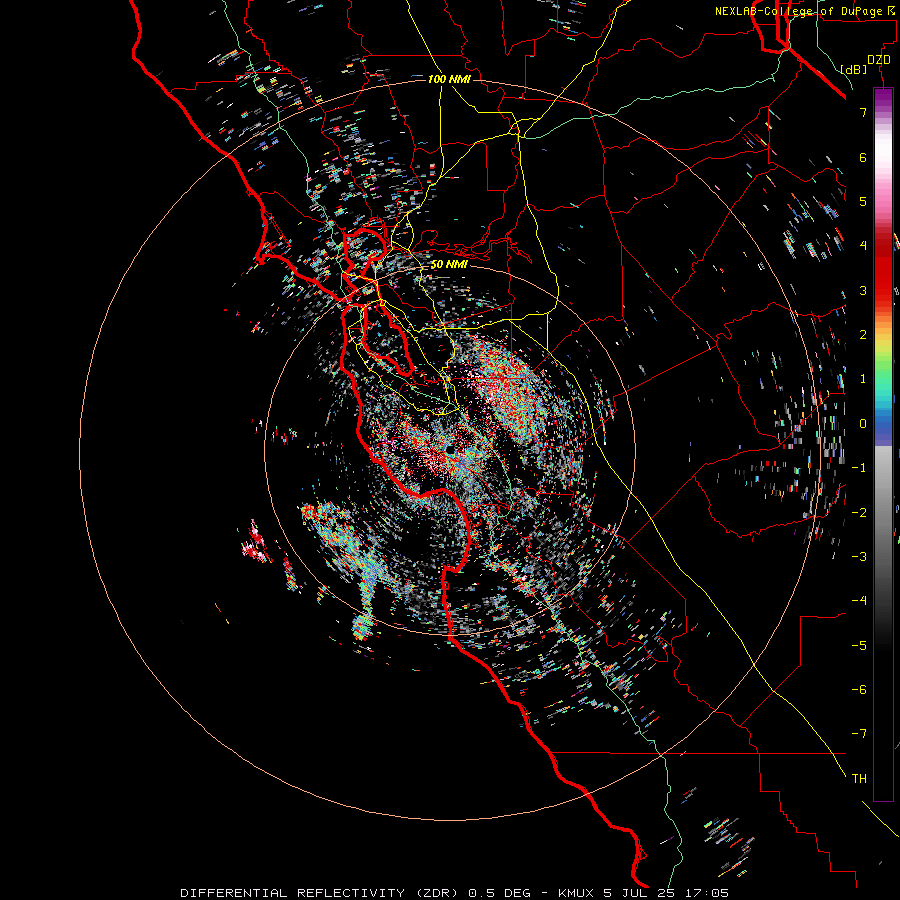Image resolution: width=900 pixels, height=900 pixels.
Task: Select the "4" value on the dB scale
Action: tap(863, 246)
